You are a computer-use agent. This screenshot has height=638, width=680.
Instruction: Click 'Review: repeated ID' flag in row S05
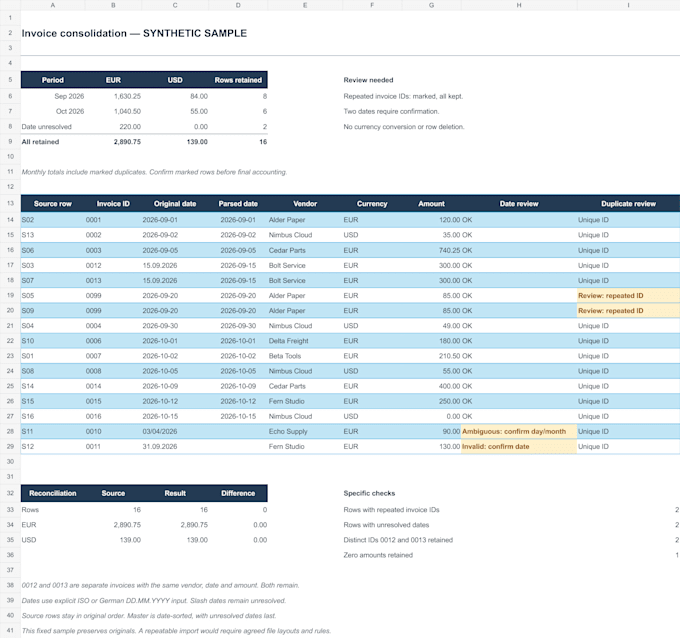pos(628,295)
